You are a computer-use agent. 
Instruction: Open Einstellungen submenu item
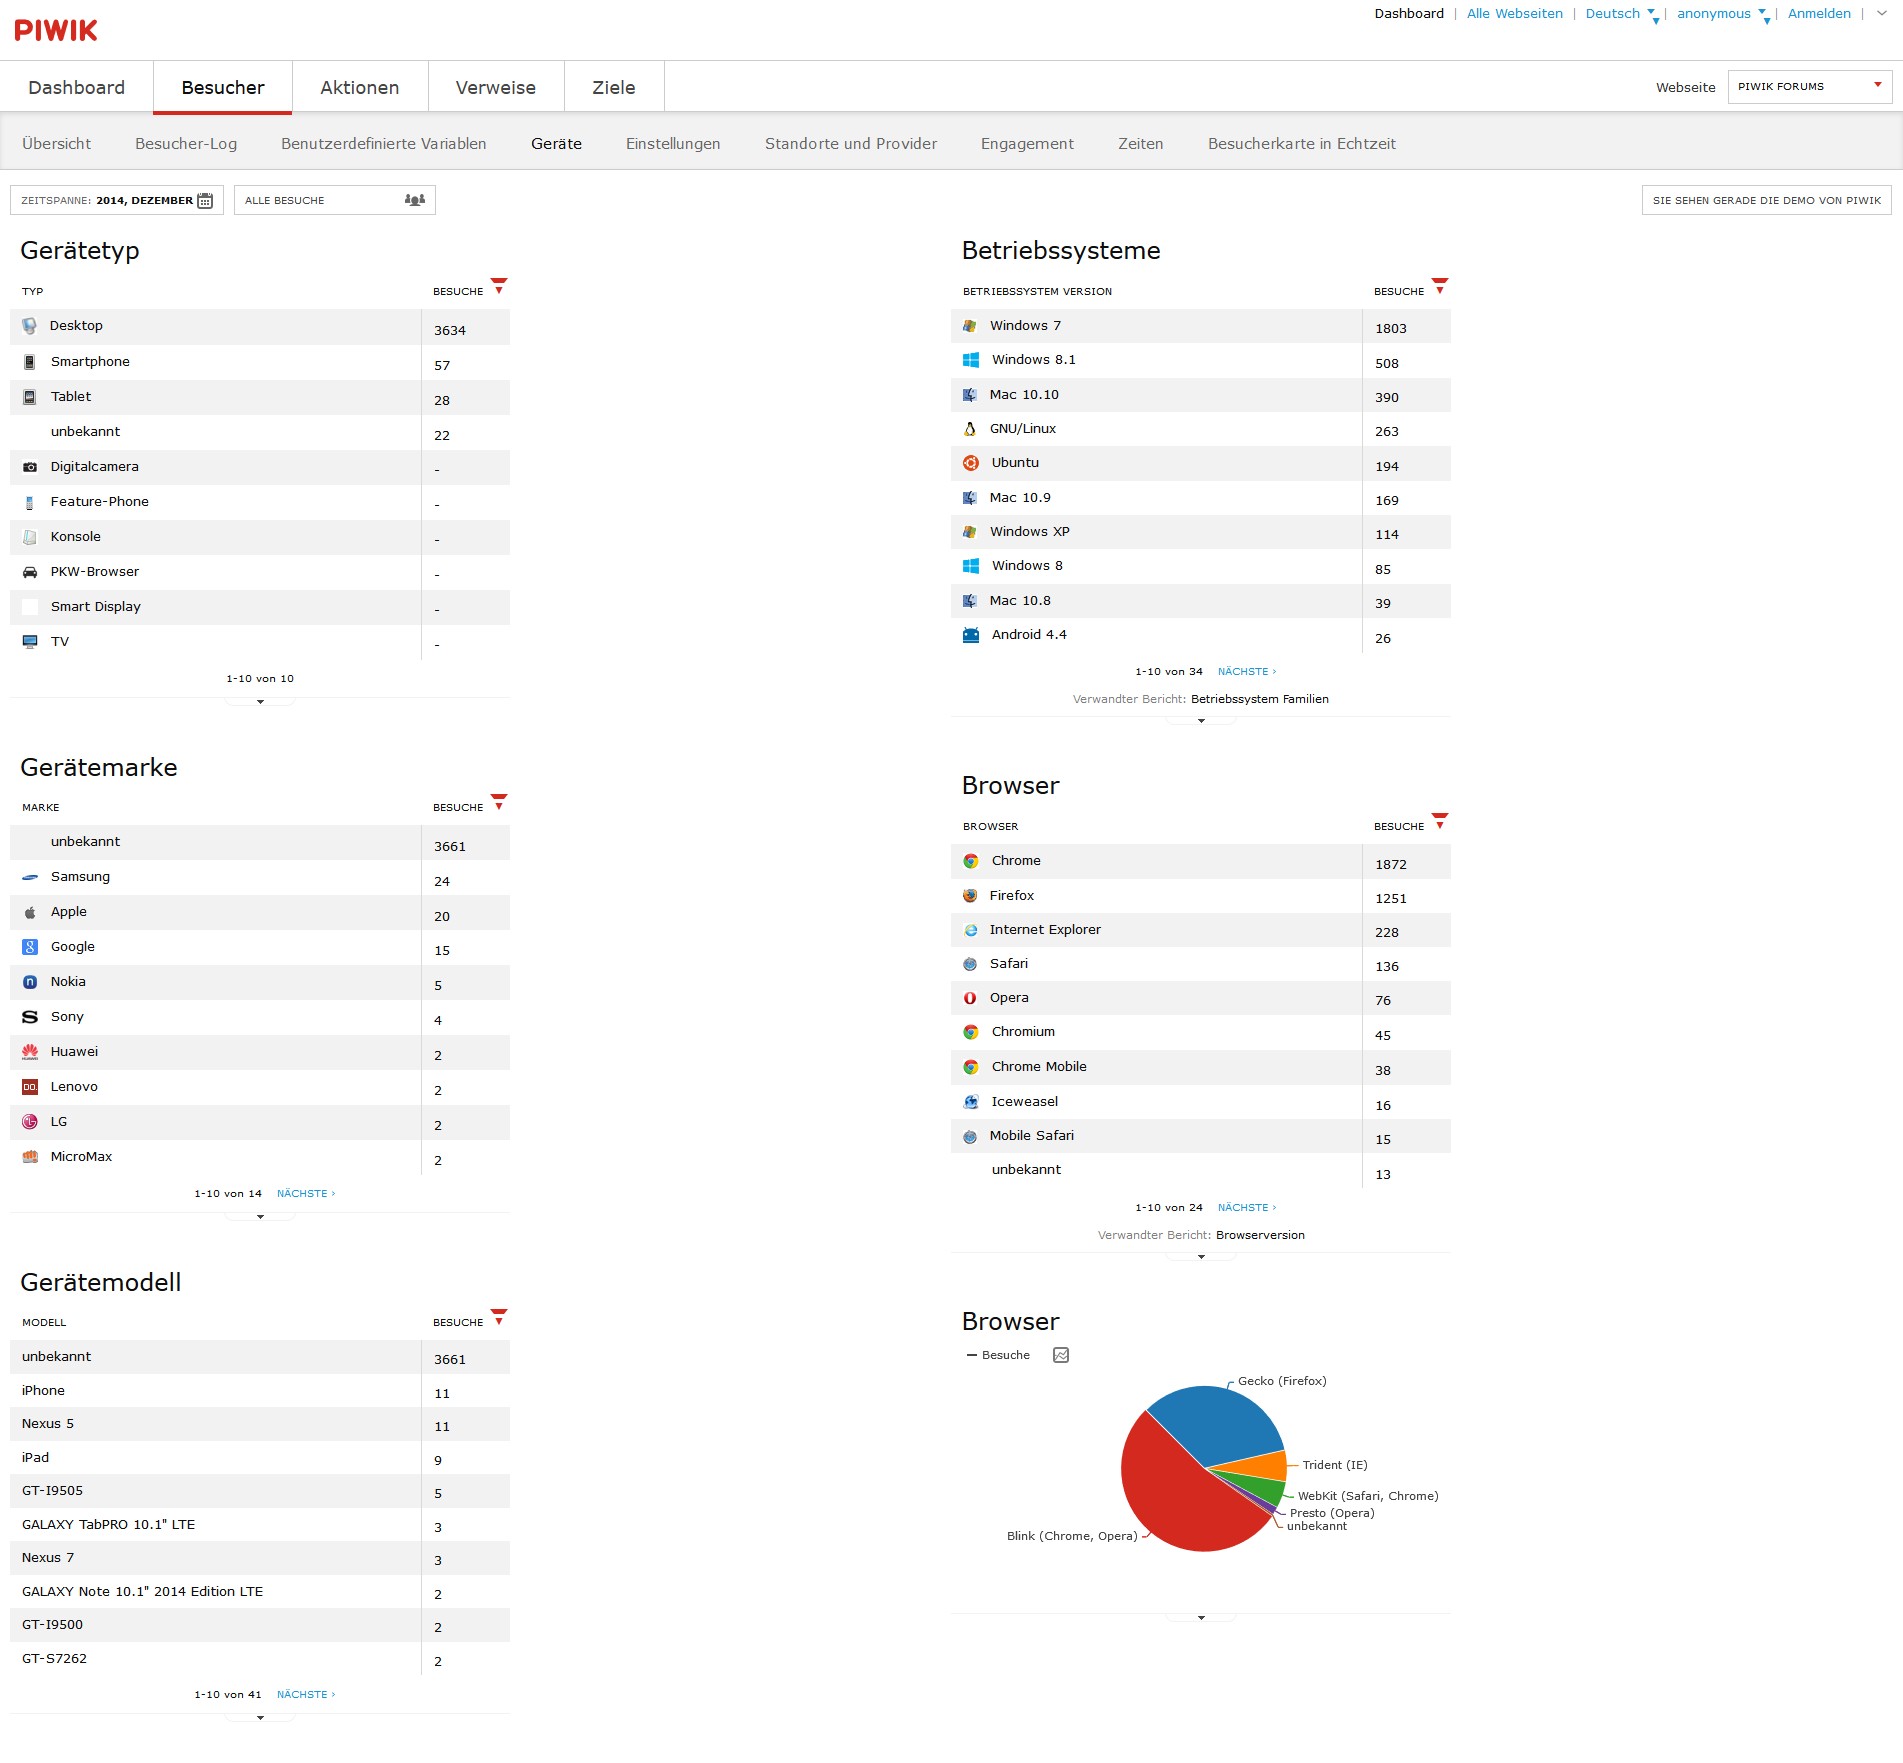tap(673, 144)
